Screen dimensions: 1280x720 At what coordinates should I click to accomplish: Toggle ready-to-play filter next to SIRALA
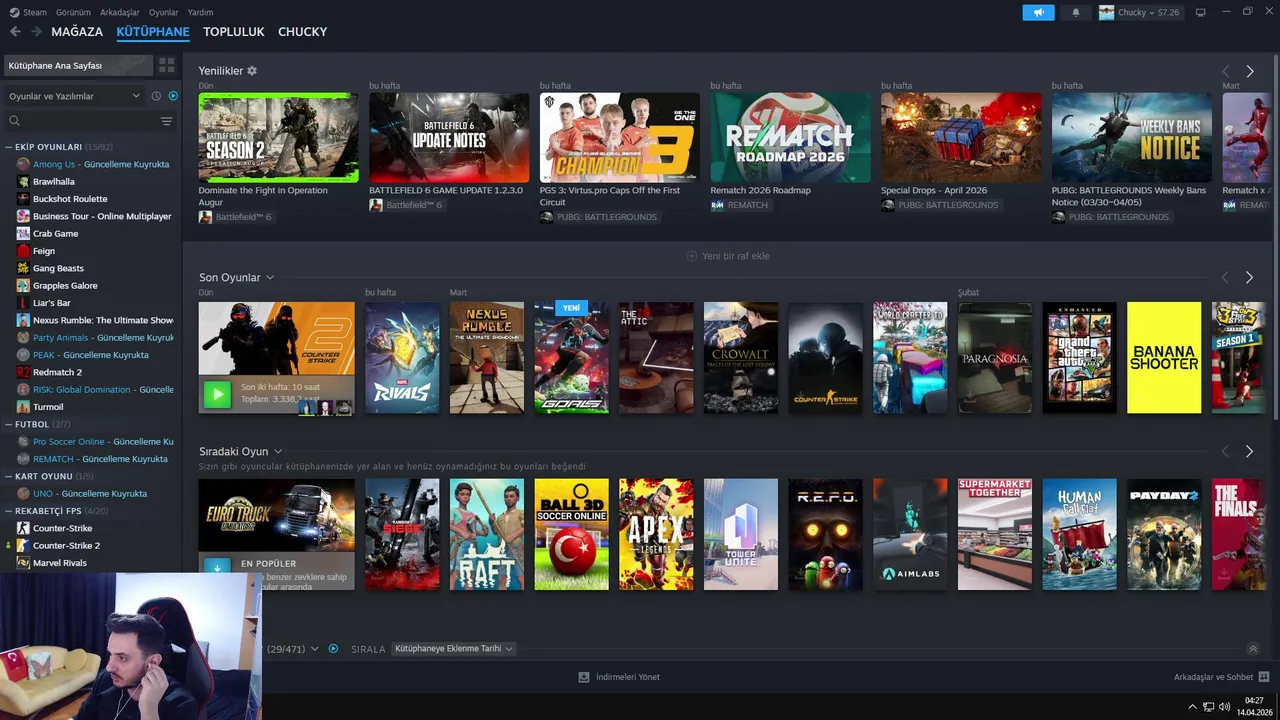coord(333,648)
